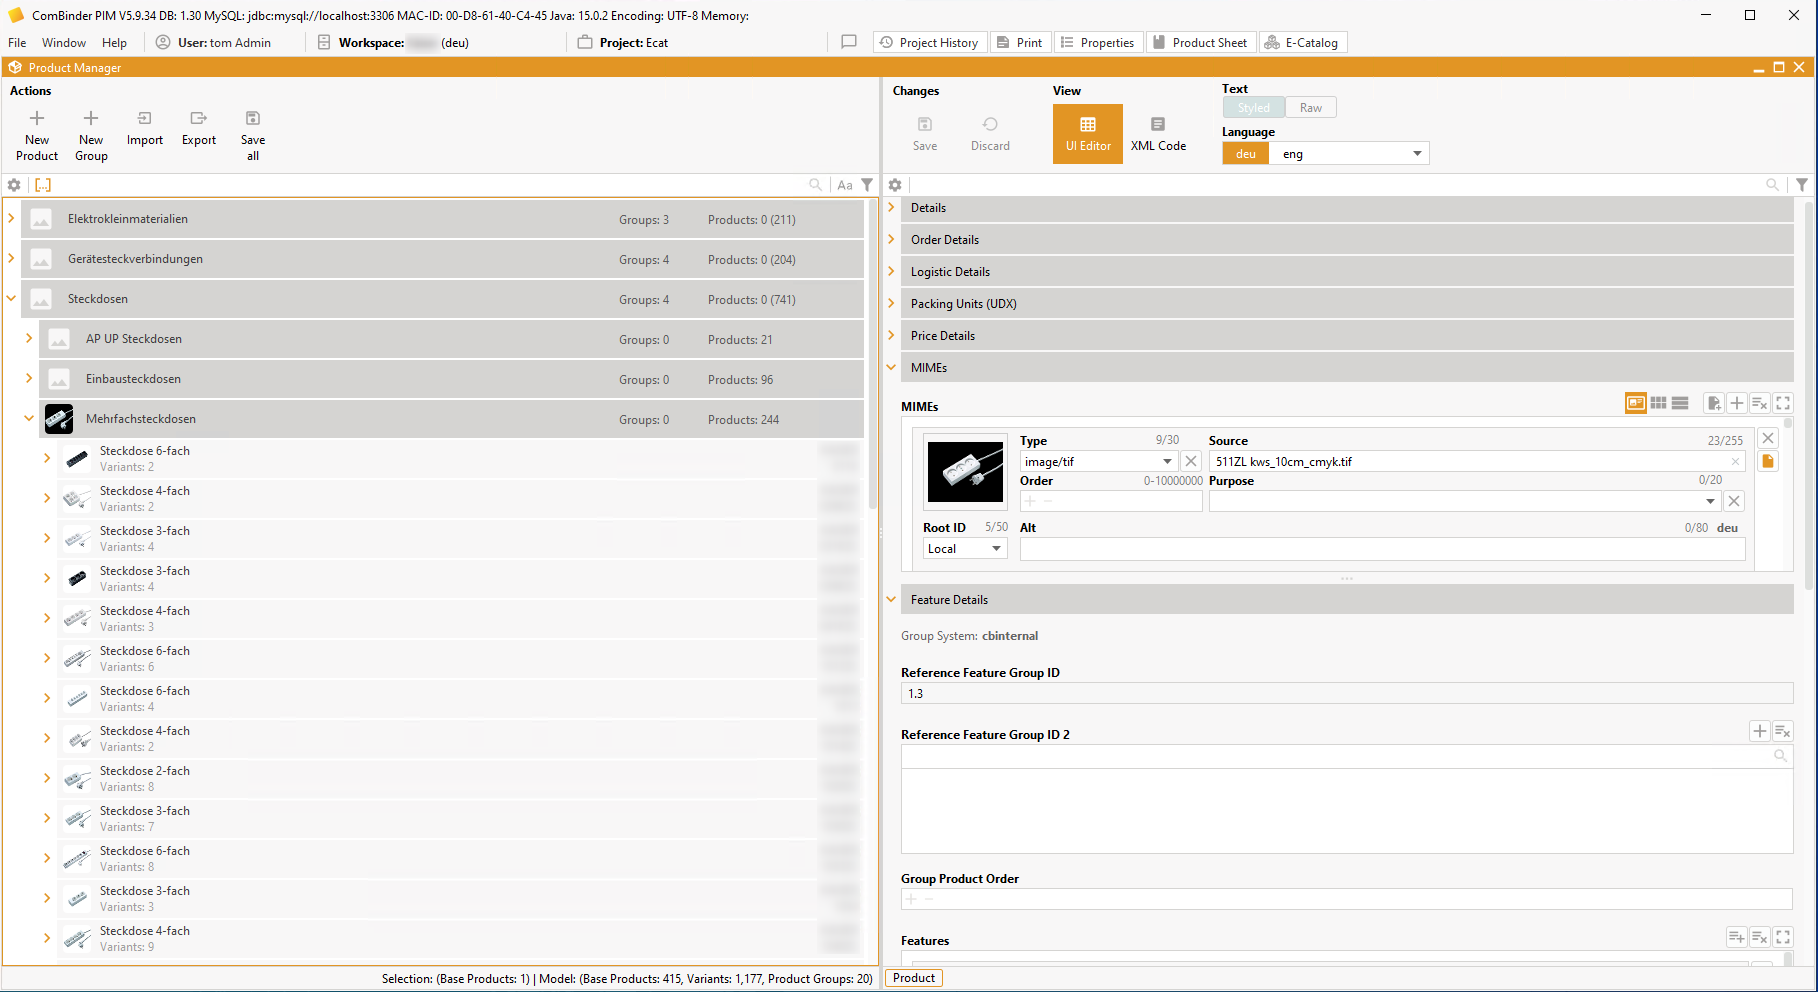Toggle the Aa case-sensitive search option
The width and height of the screenshot is (1818, 992).
845,185
